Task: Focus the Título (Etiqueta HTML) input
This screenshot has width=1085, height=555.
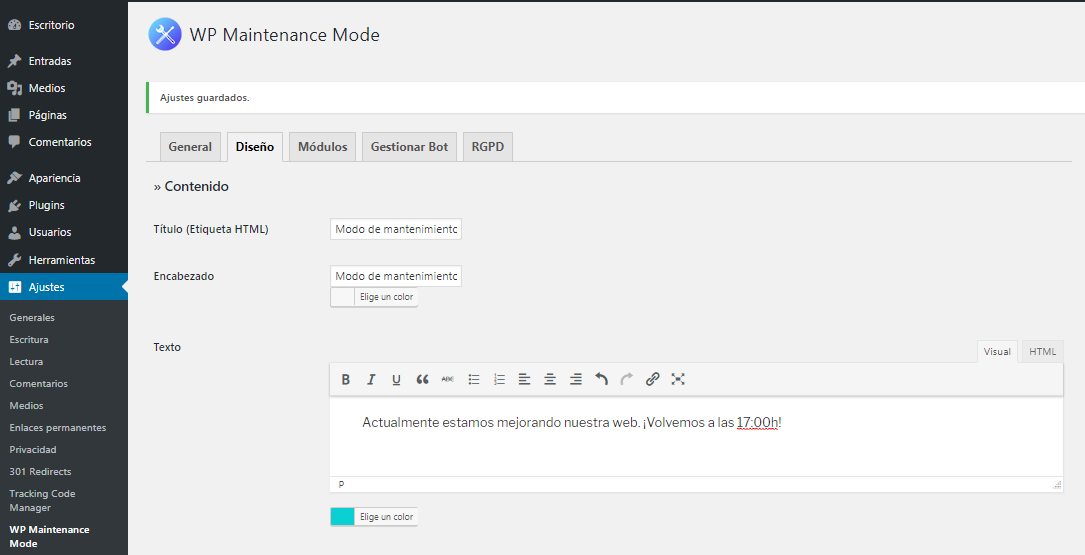Action: (396, 229)
